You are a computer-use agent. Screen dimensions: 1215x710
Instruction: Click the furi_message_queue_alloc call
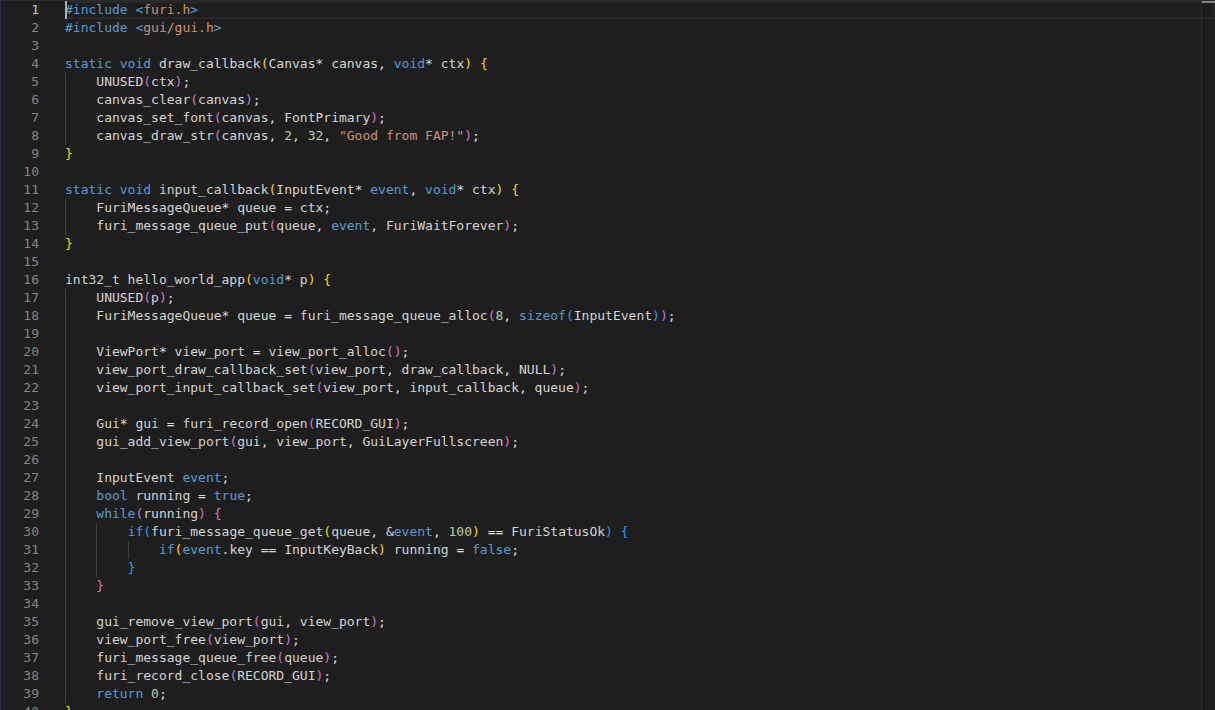393,316
